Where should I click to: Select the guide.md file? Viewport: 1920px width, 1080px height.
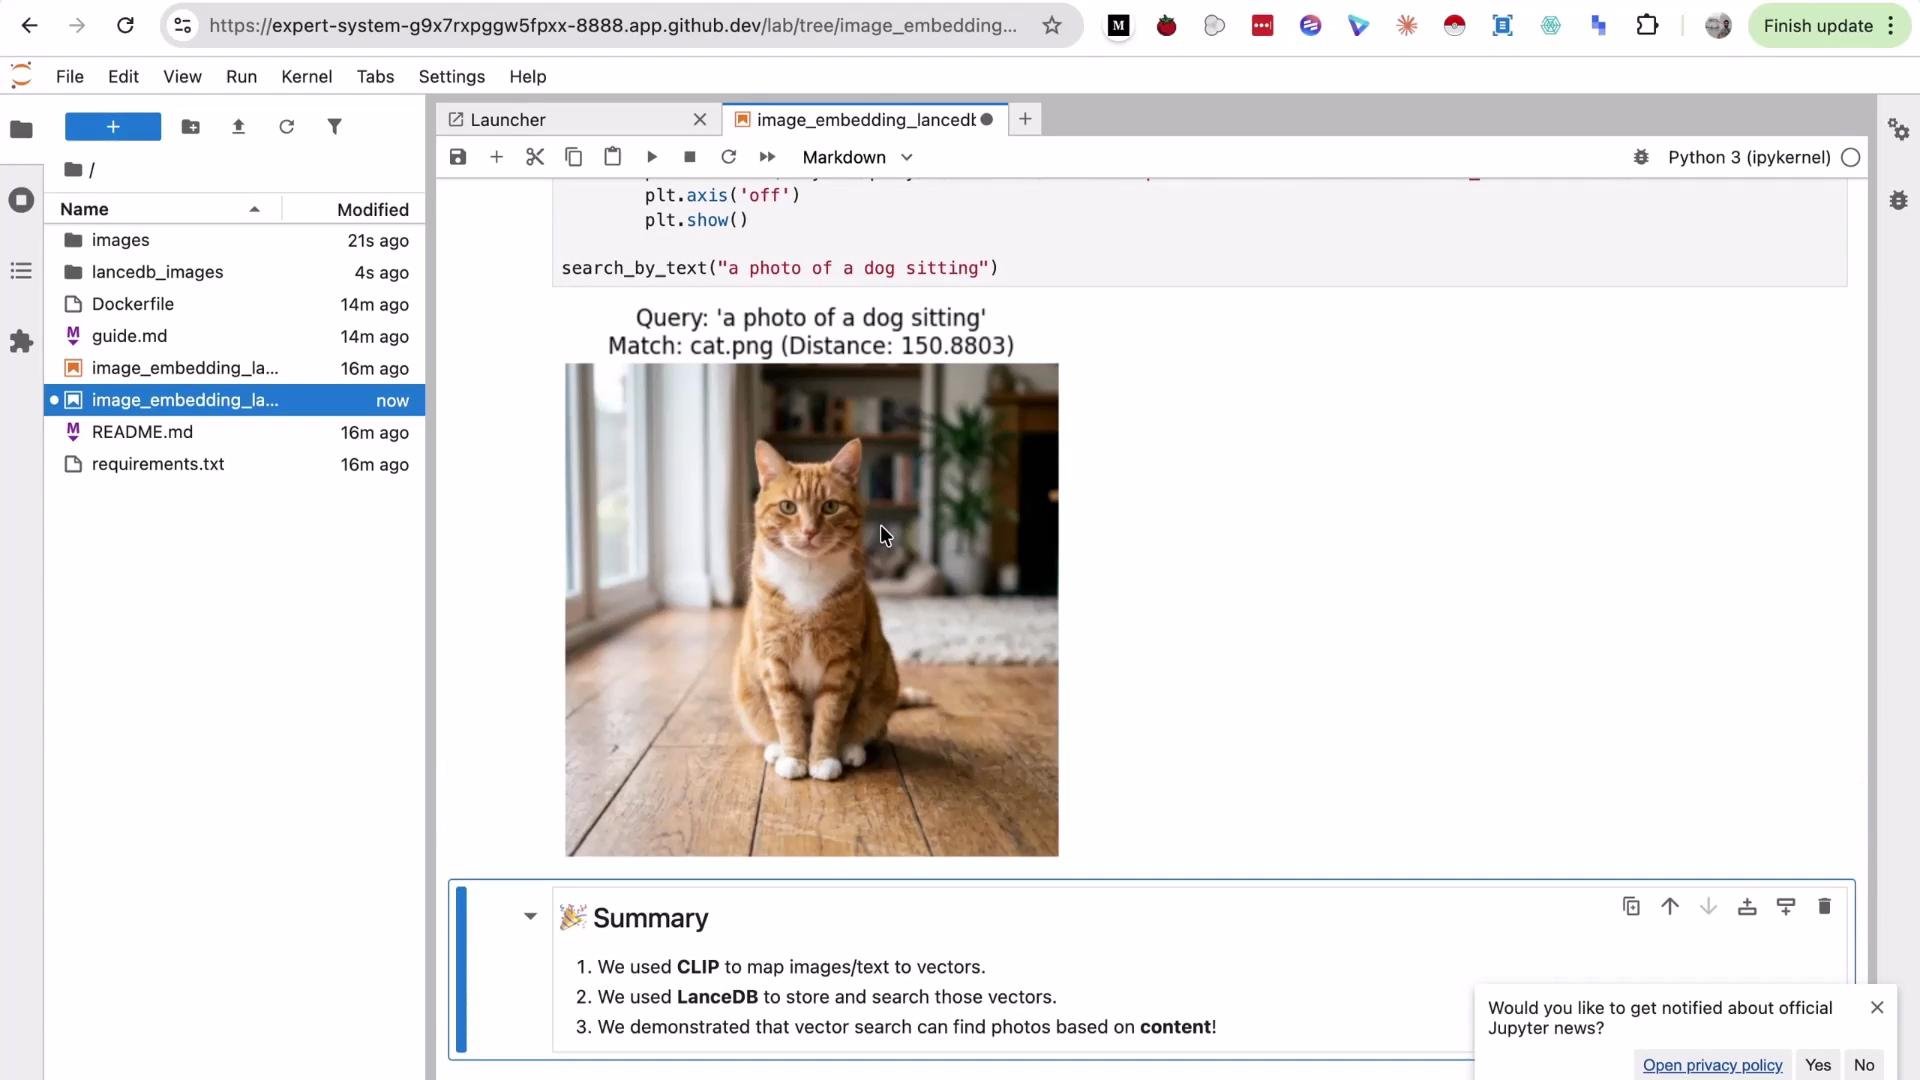(x=235, y=336)
